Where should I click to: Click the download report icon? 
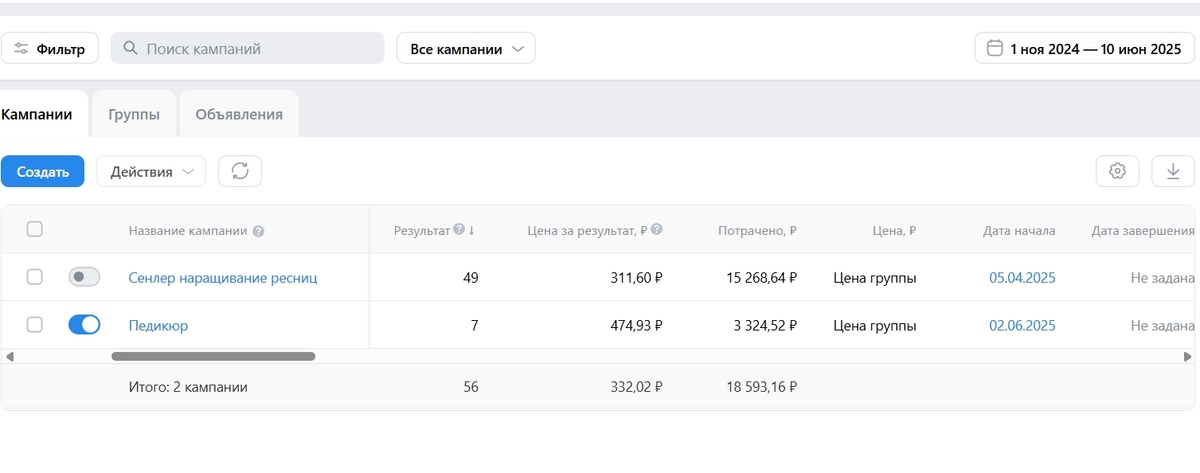click(1173, 171)
